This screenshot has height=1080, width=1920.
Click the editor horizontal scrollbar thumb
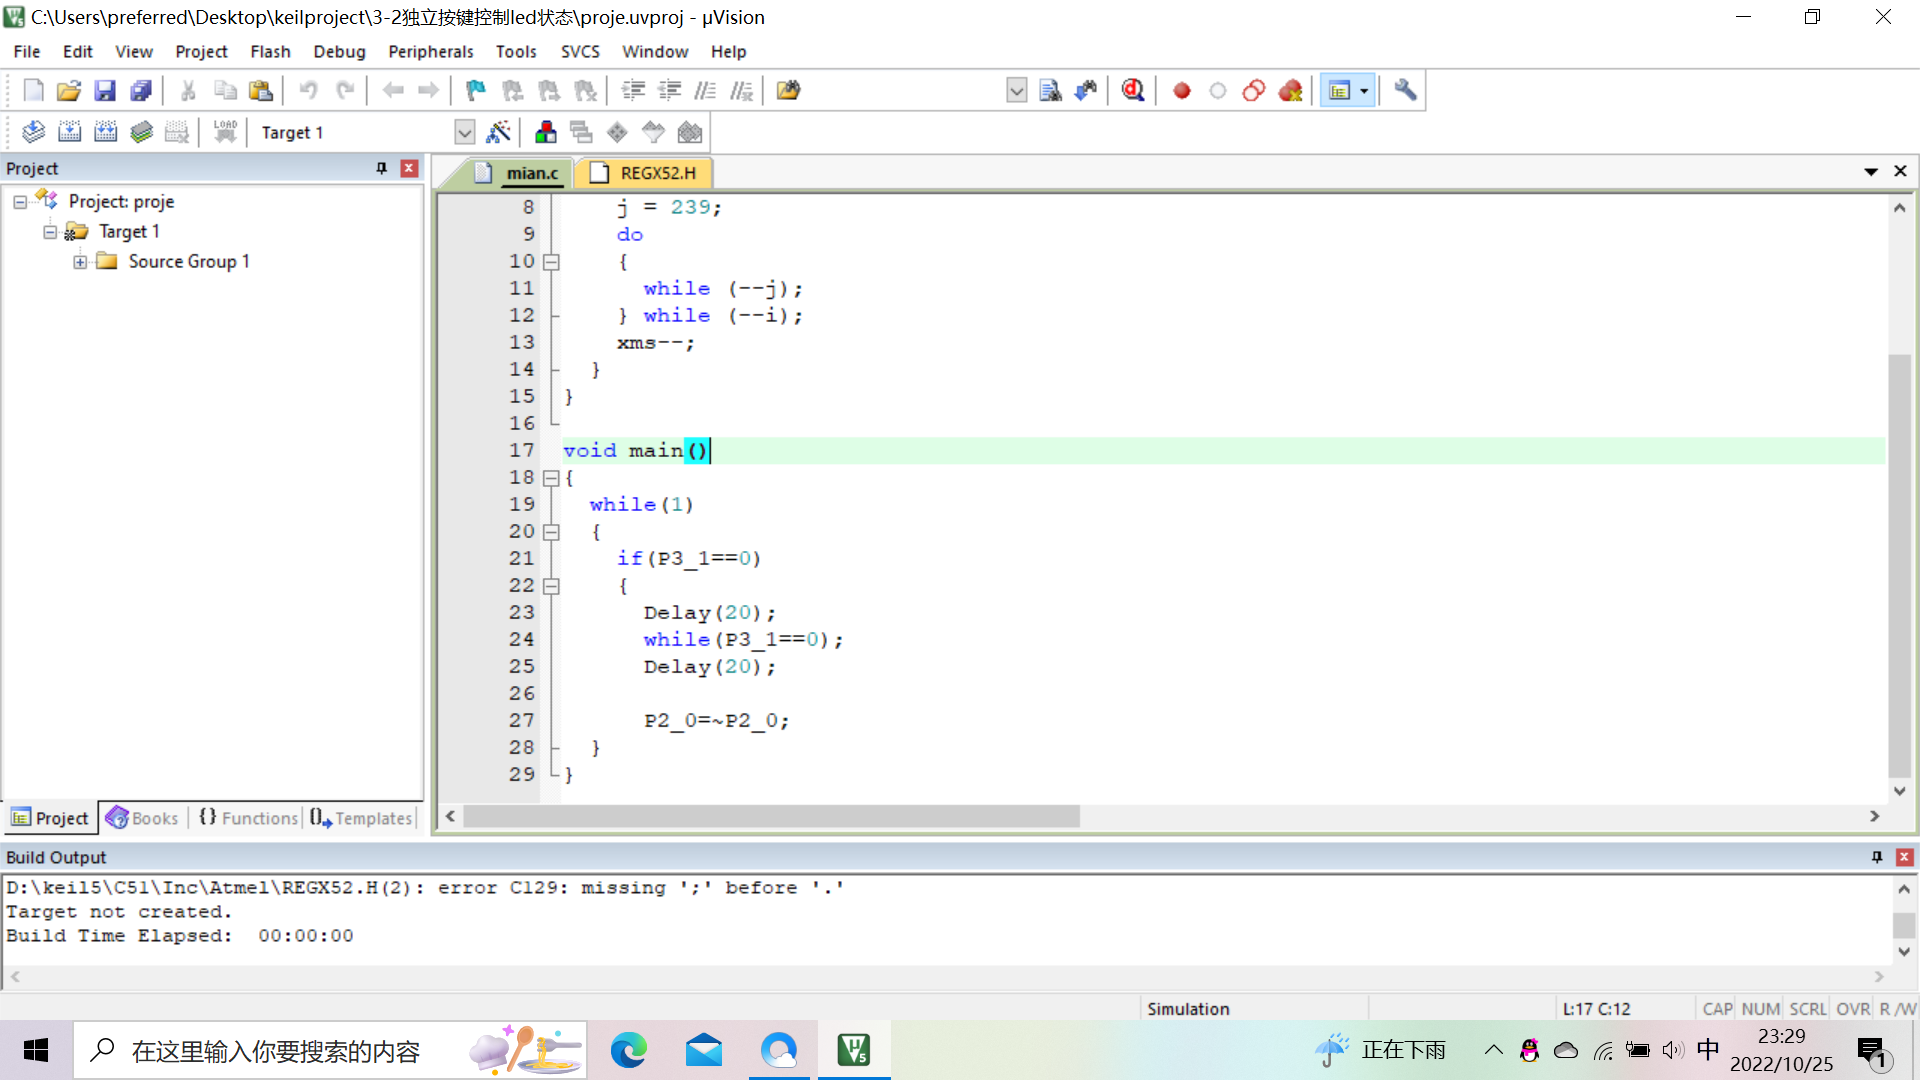[771, 817]
